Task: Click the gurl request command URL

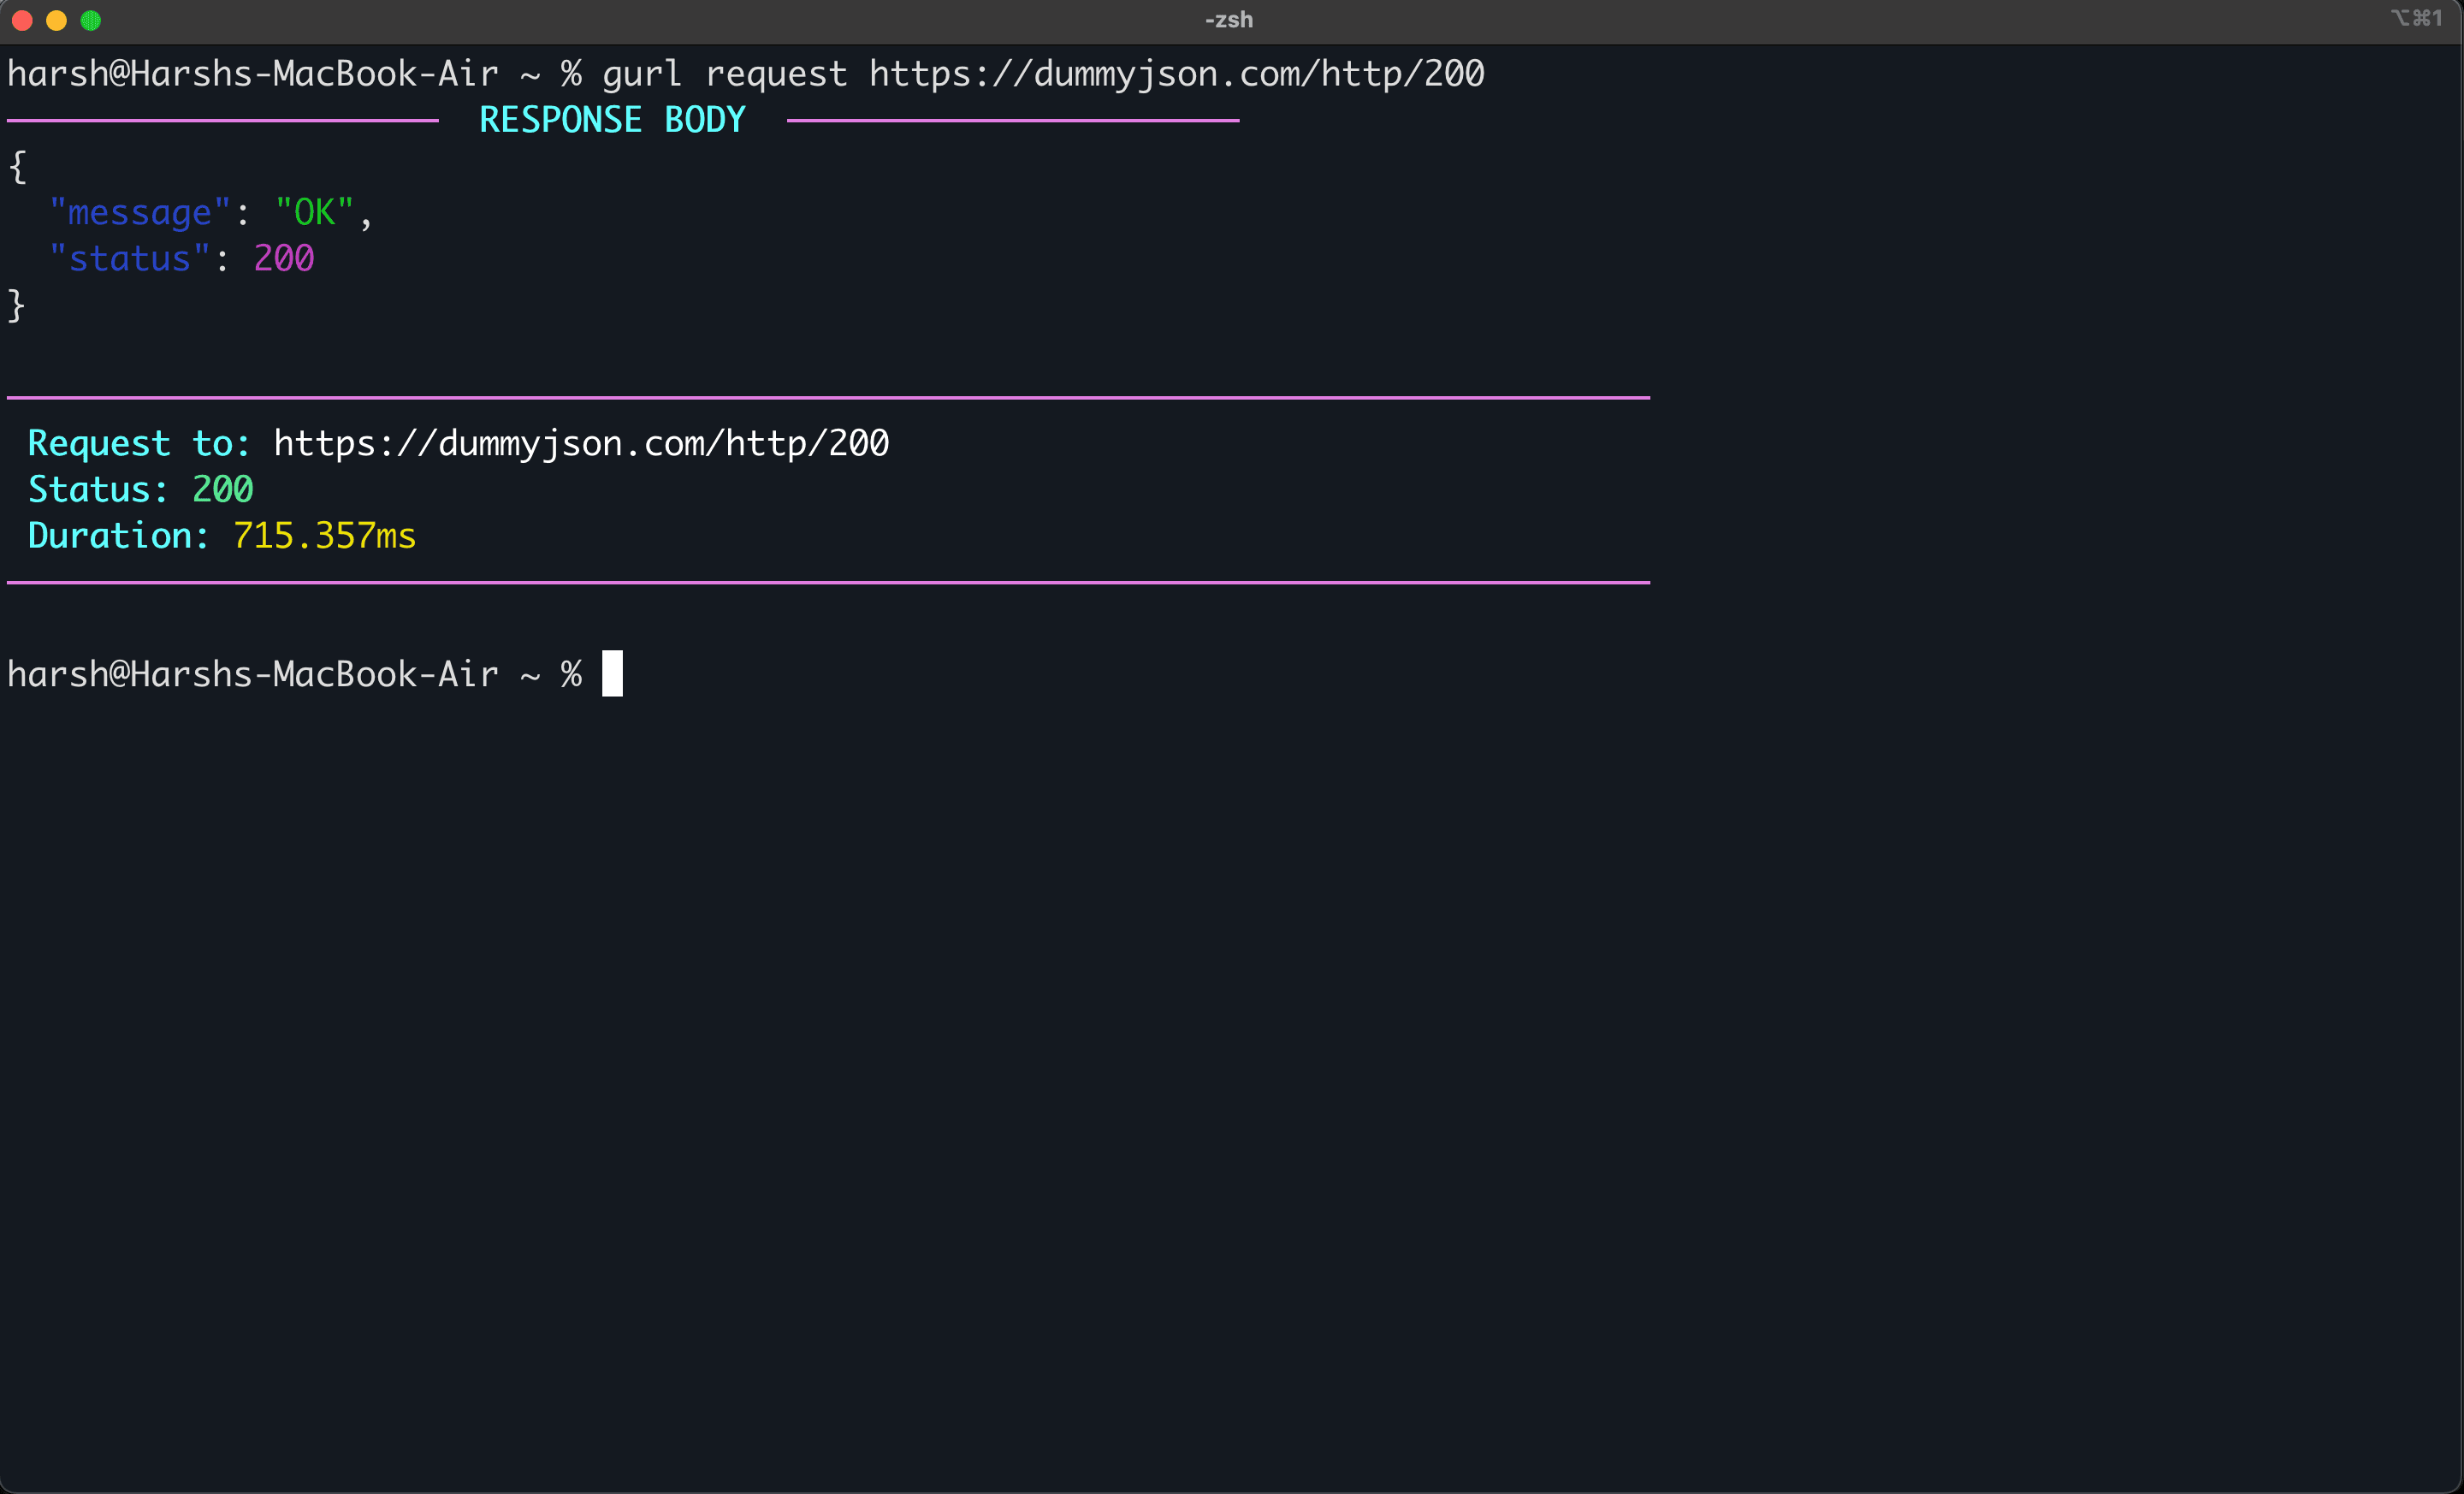Action: click(x=1176, y=74)
